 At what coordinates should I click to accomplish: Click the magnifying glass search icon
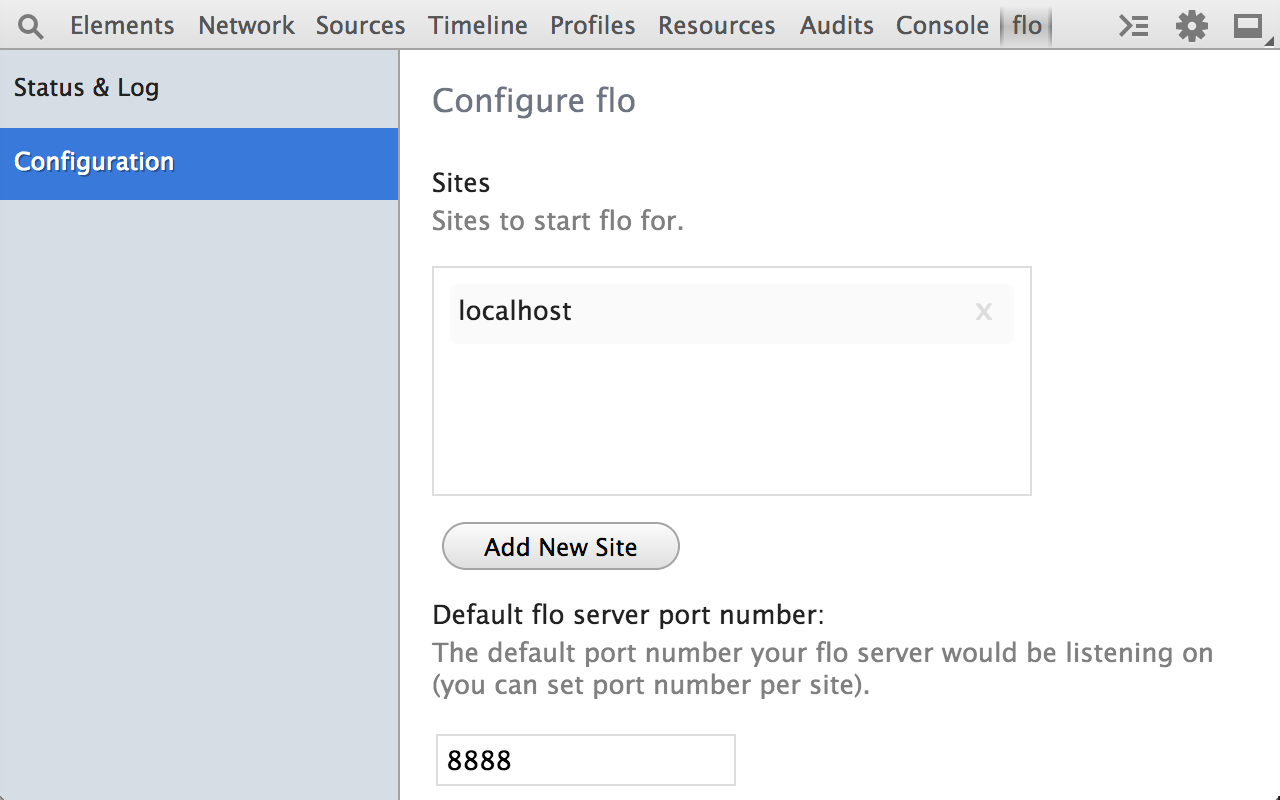(x=31, y=26)
